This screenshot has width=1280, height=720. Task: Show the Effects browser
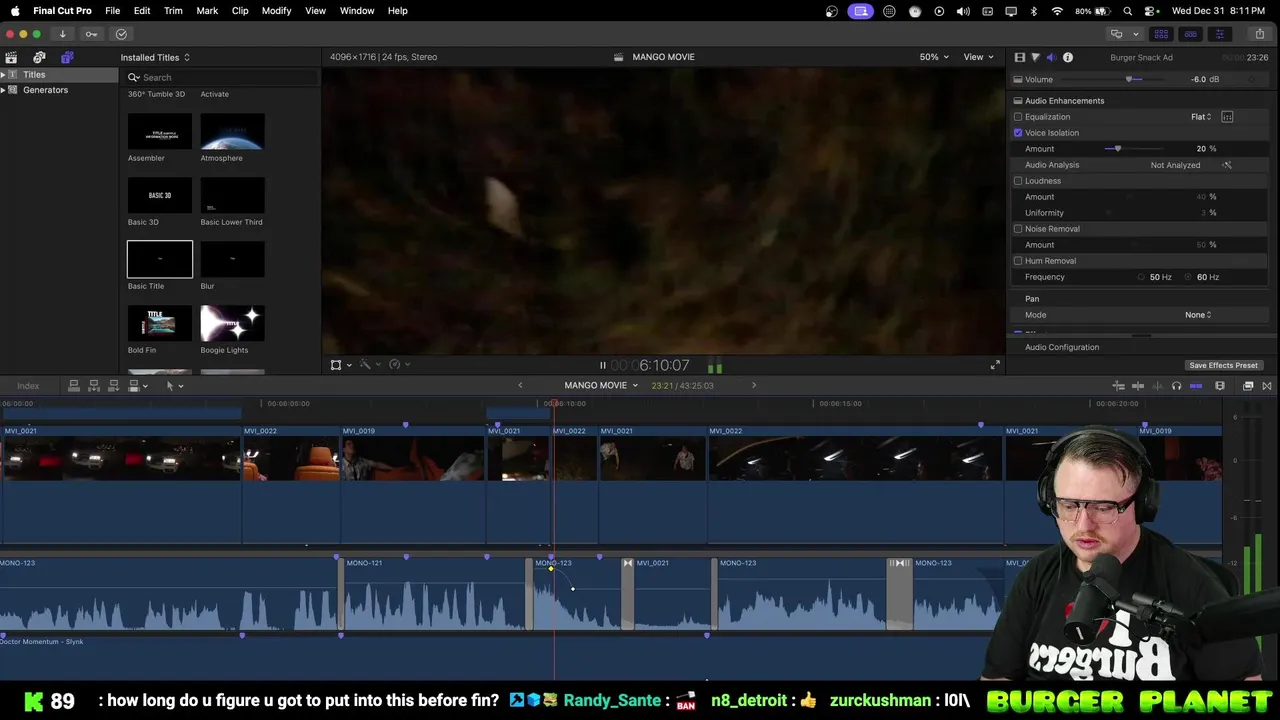[1248, 386]
